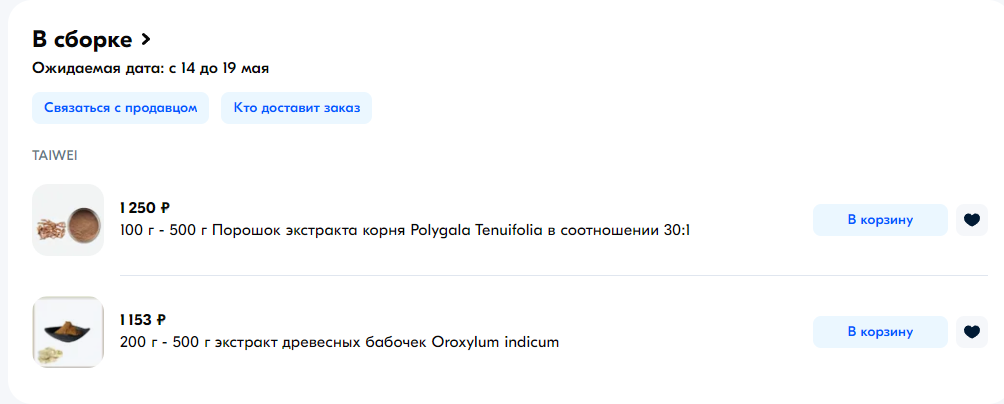This screenshot has height=404, width=1004.
Task: Click the pale seeds in Oroxylum thumbnail
Action: (49, 353)
